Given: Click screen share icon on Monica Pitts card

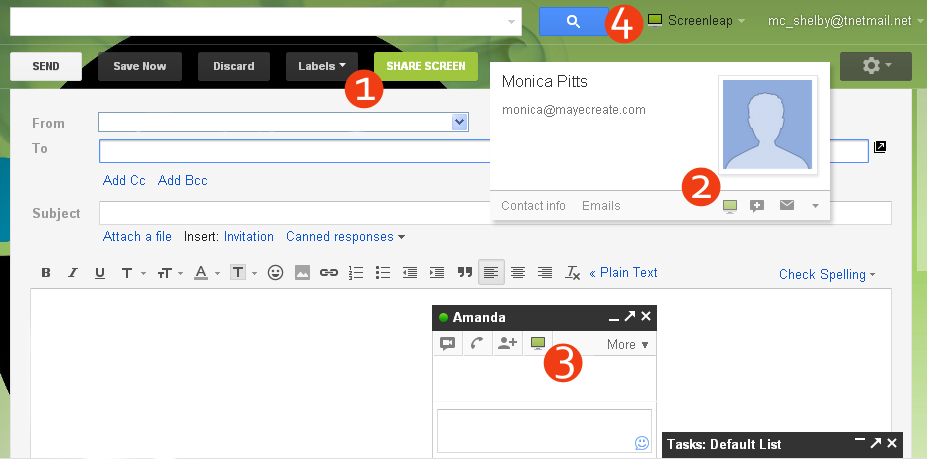Looking at the screenshot, I should 730,206.
